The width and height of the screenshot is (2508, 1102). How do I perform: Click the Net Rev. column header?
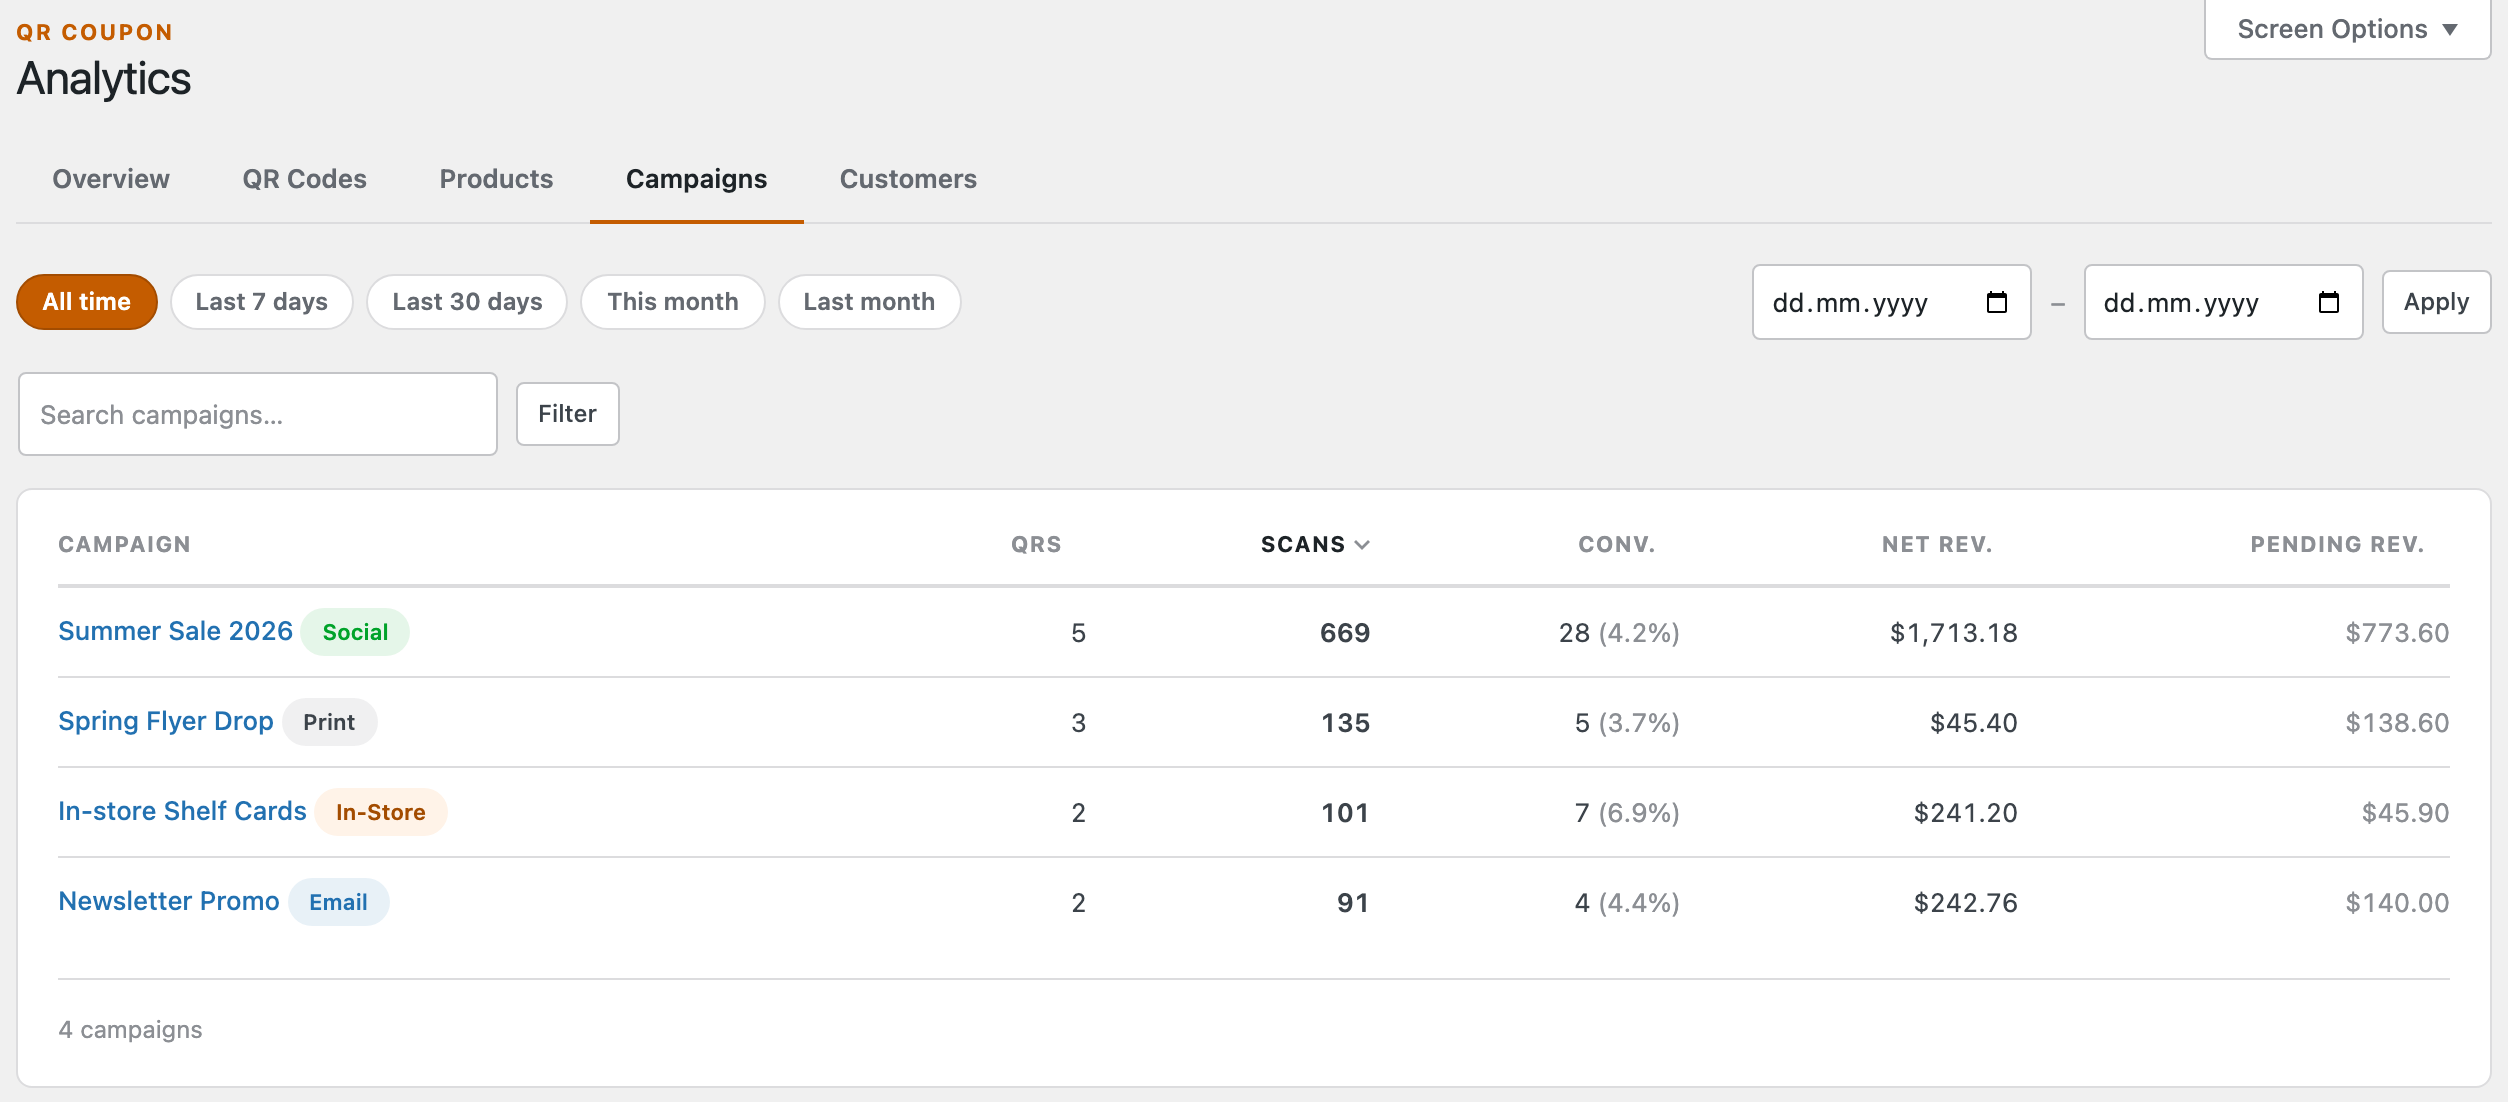[x=1937, y=544]
